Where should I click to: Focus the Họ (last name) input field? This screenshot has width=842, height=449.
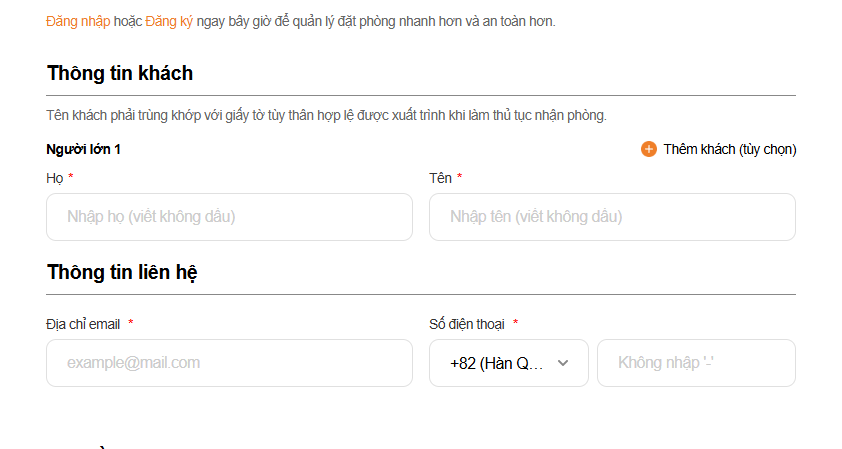[x=229, y=217]
